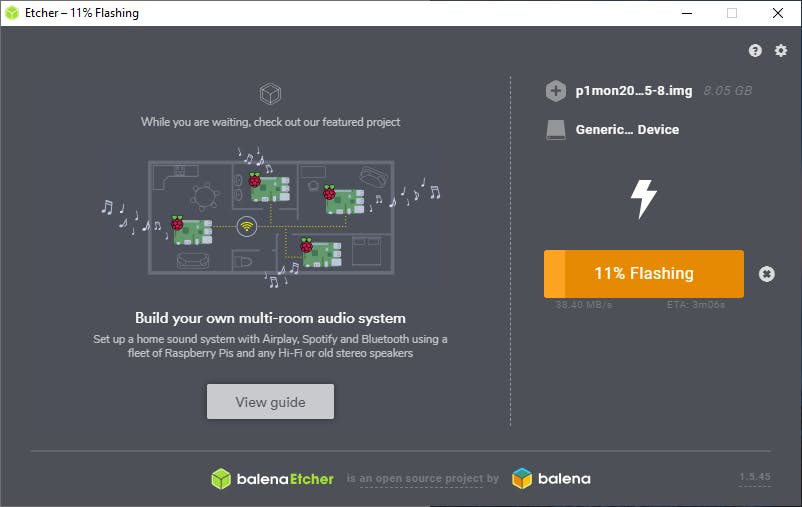
Task: Click the multi-room audio floor plan illustration
Action: (x=271, y=217)
